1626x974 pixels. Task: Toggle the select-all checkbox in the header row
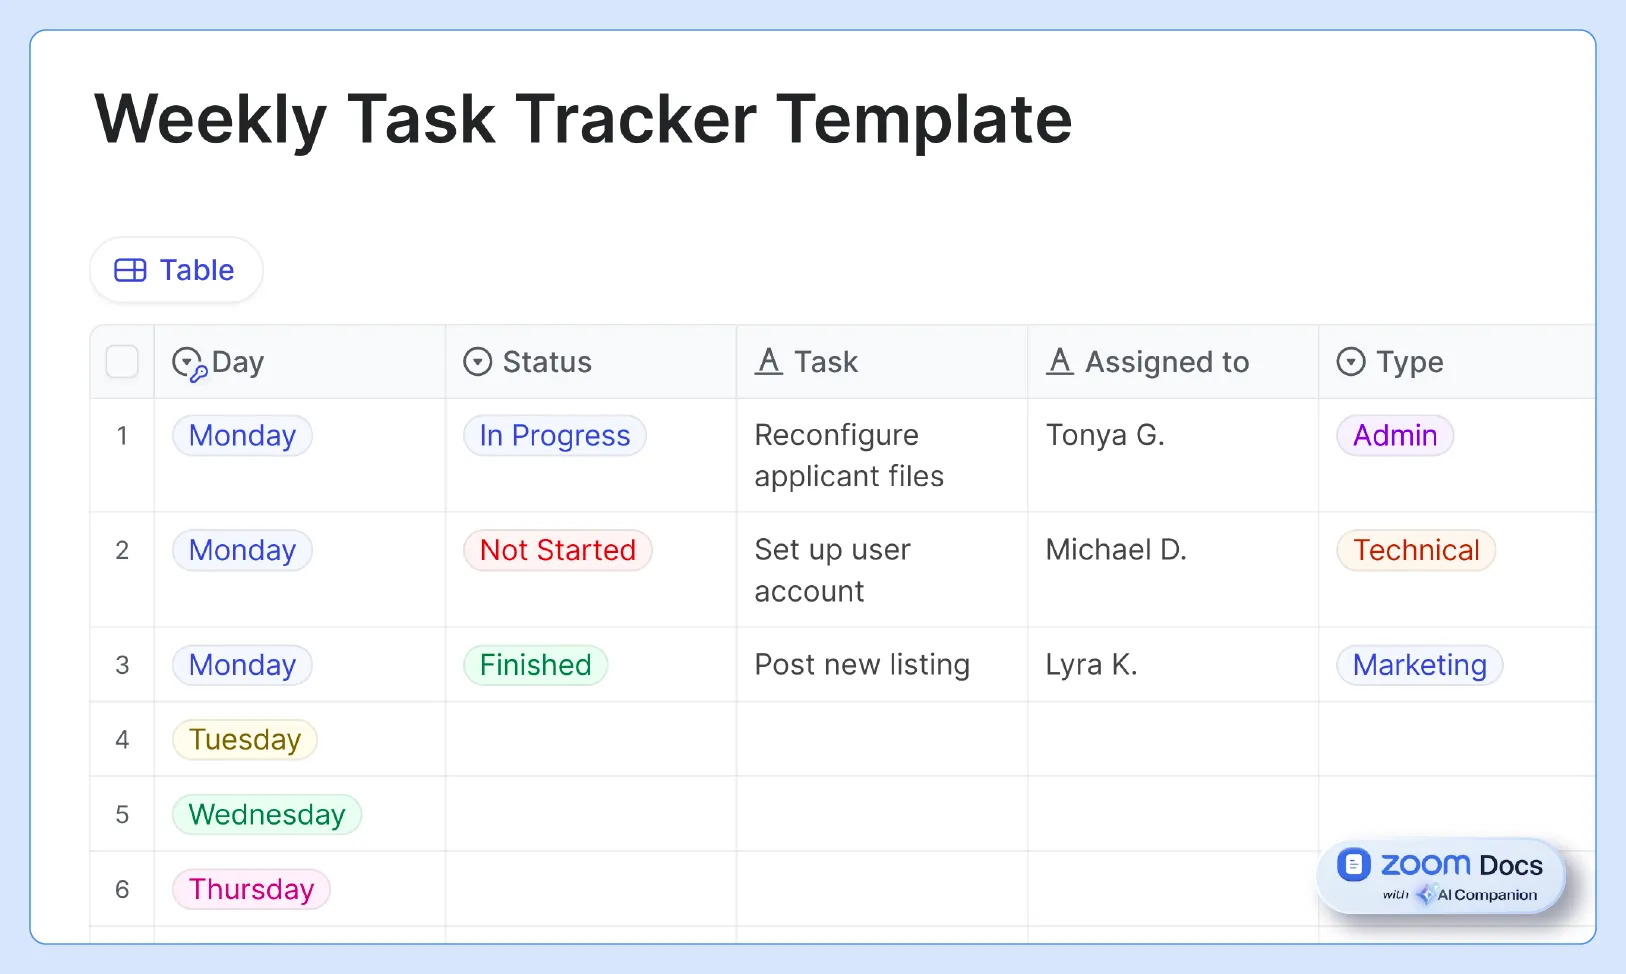click(122, 361)
